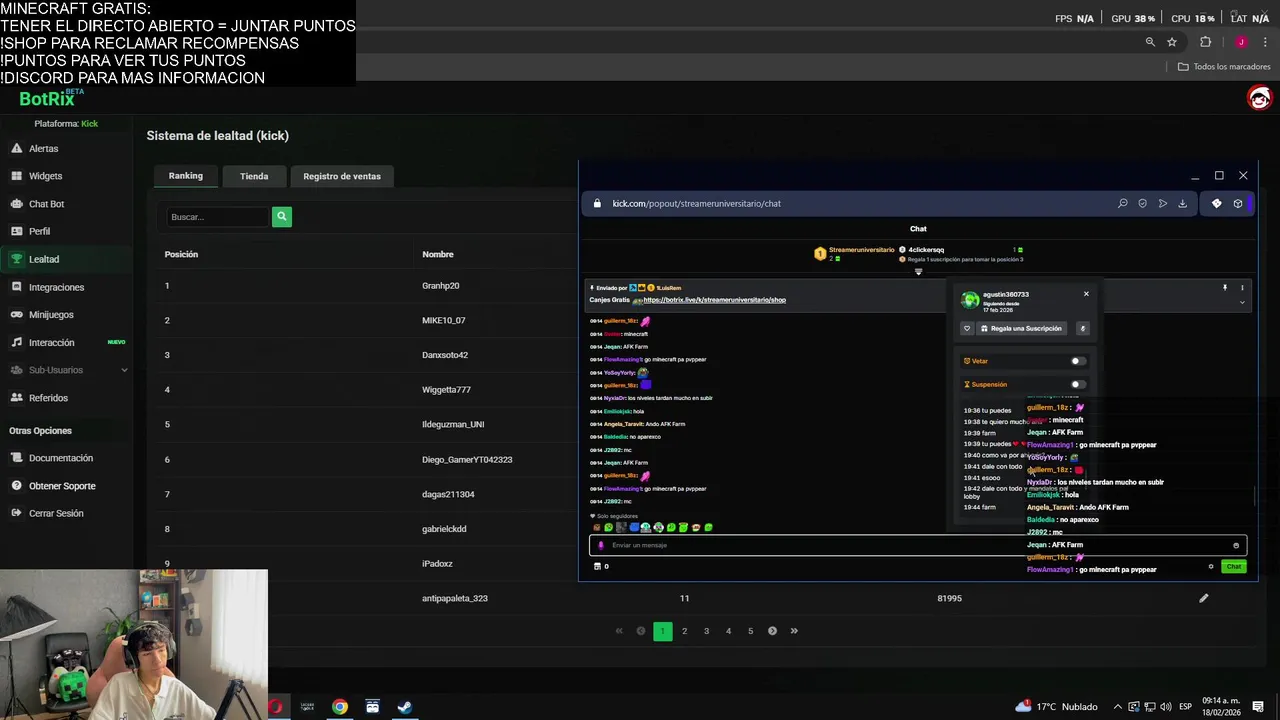Toggle the Suspensión switch

pos(1077,384)
